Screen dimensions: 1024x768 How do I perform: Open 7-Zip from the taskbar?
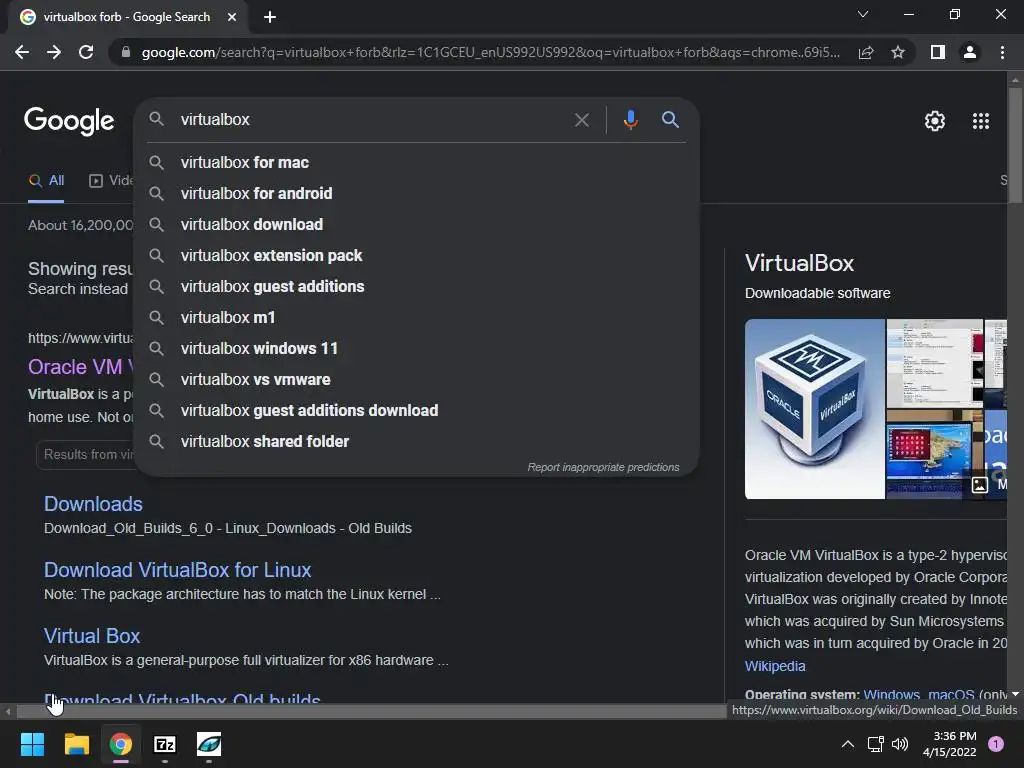pos(165,744)
